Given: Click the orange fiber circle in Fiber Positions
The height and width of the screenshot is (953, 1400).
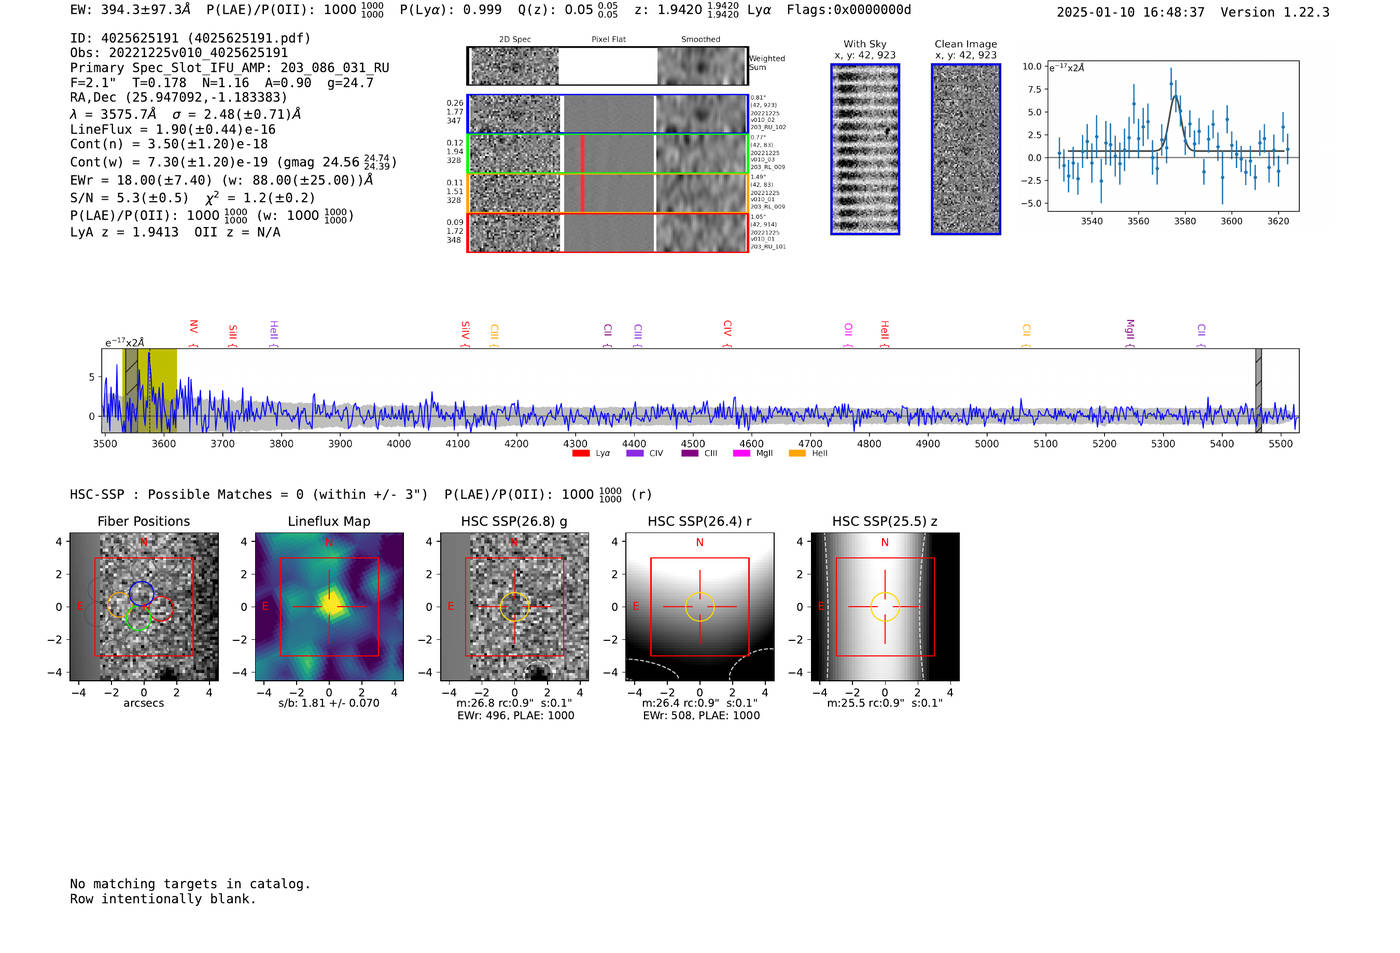Looking at the screenshot, I should pos(119,605).
